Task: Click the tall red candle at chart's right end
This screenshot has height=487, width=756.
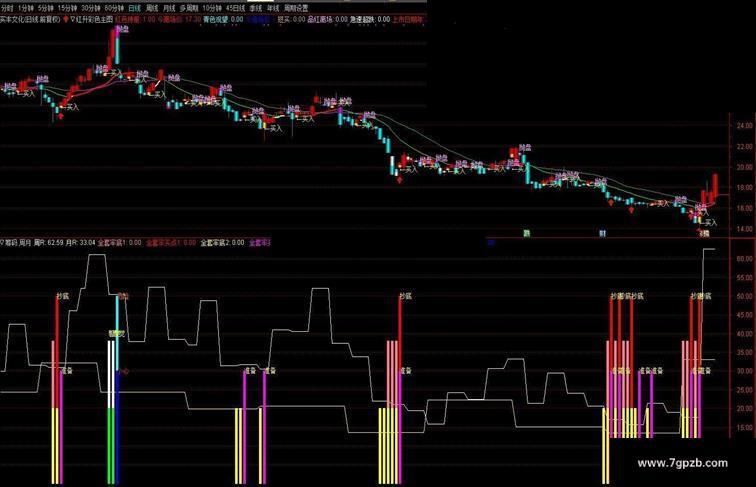Action: click(716, 185)
